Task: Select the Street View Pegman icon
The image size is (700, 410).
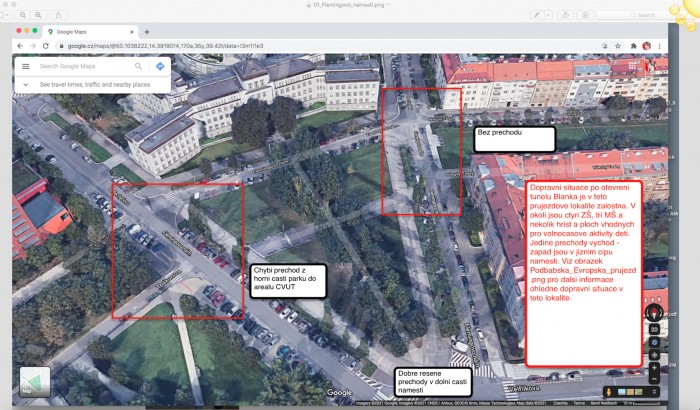Action: pos(608,392)
